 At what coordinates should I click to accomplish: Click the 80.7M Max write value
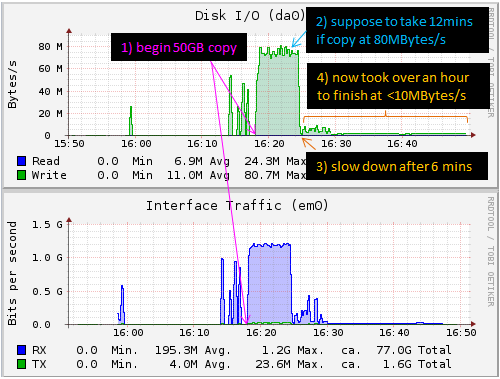(275, 175)
